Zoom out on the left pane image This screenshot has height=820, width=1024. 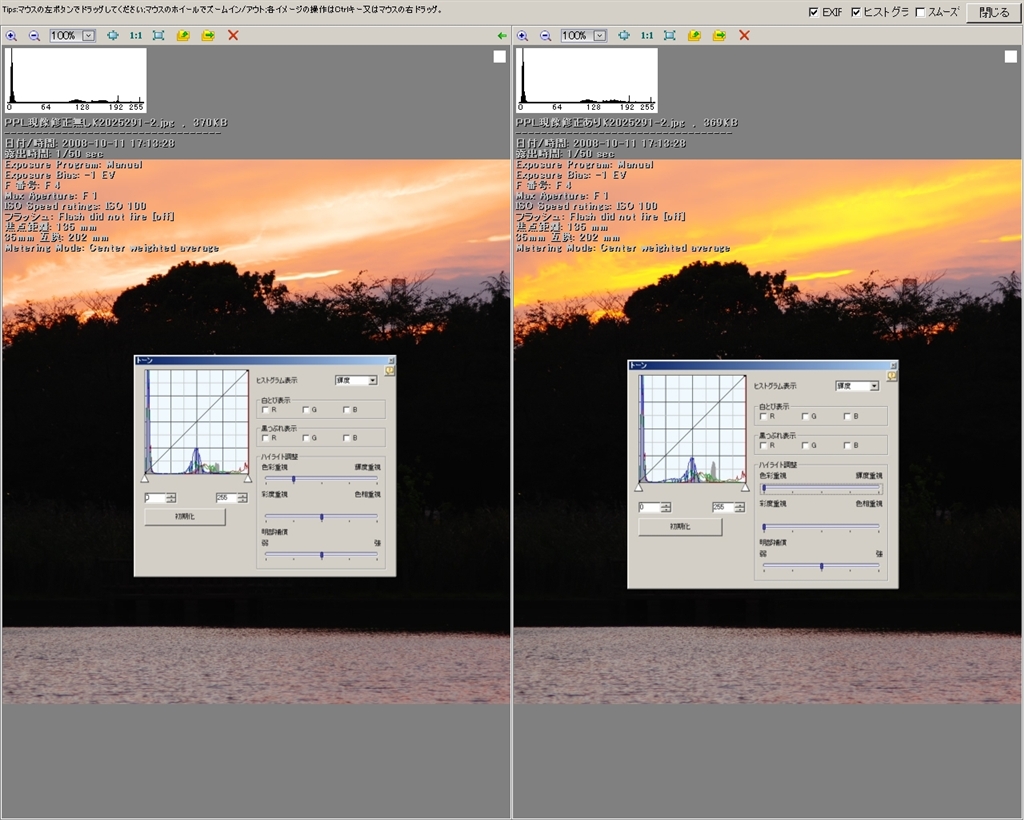point(35,36)
